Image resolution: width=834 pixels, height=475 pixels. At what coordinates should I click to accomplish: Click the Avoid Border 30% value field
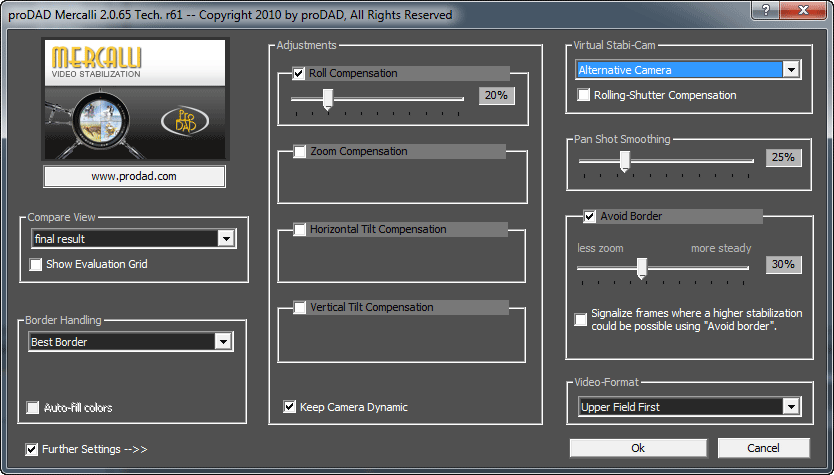point(783,264)
